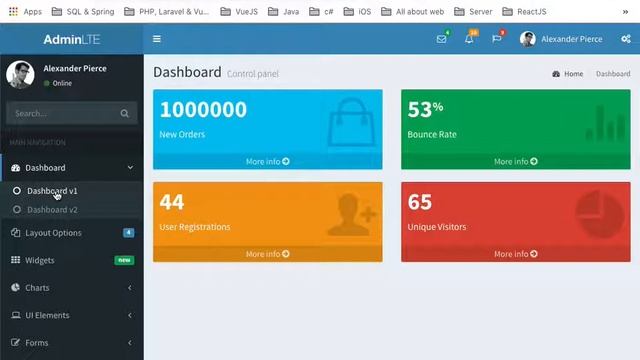
Task: Click Alexander Pierce avatar in header
Action: 528,39
